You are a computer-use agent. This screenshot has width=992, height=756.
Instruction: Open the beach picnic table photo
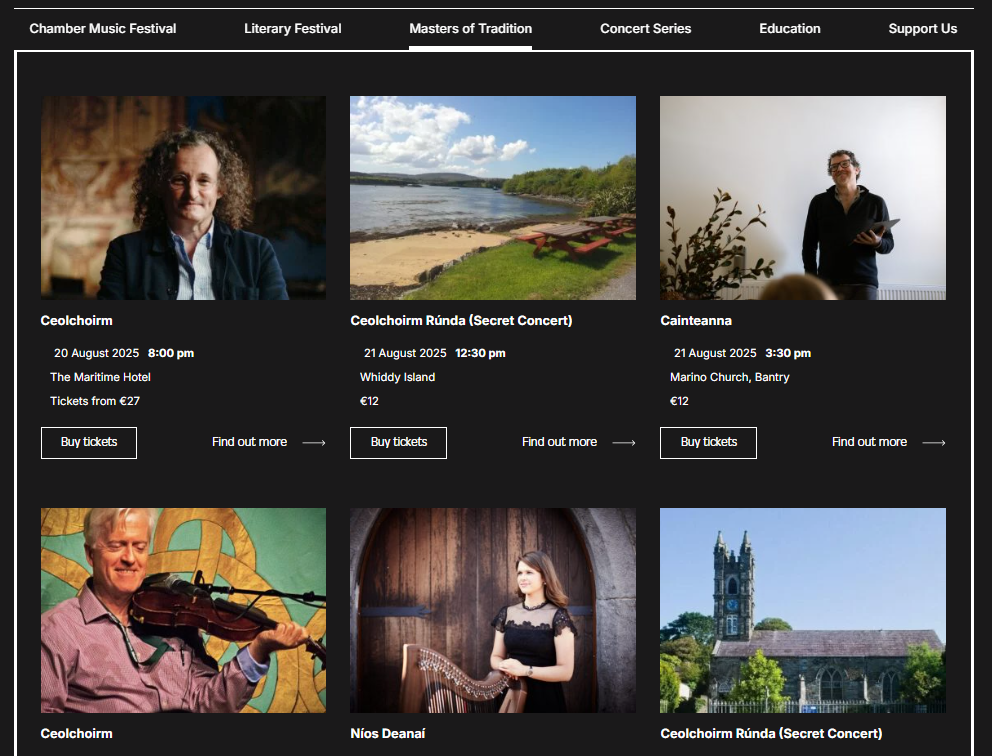493,198
